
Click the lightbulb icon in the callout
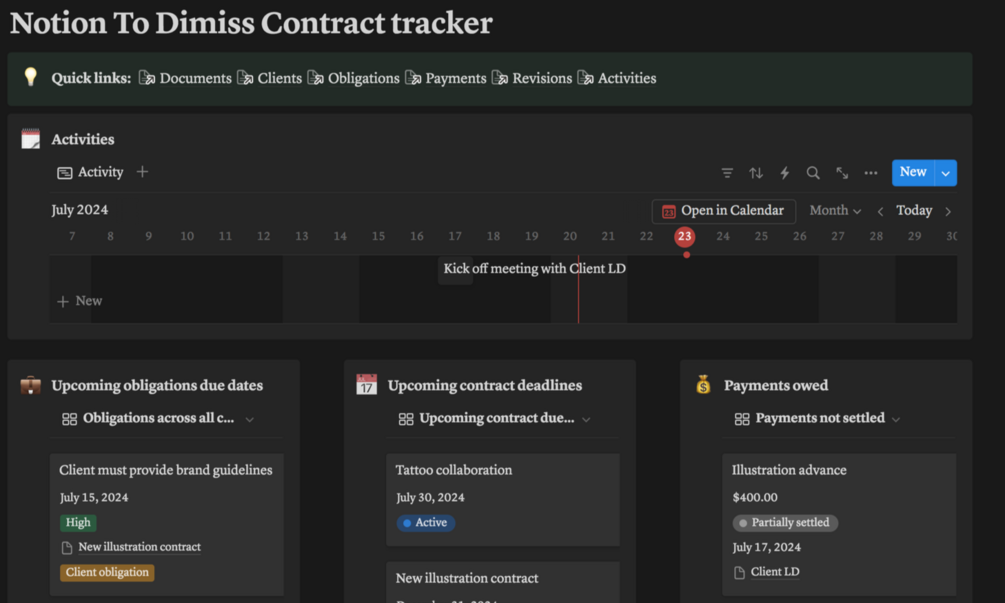click(30, 77)
